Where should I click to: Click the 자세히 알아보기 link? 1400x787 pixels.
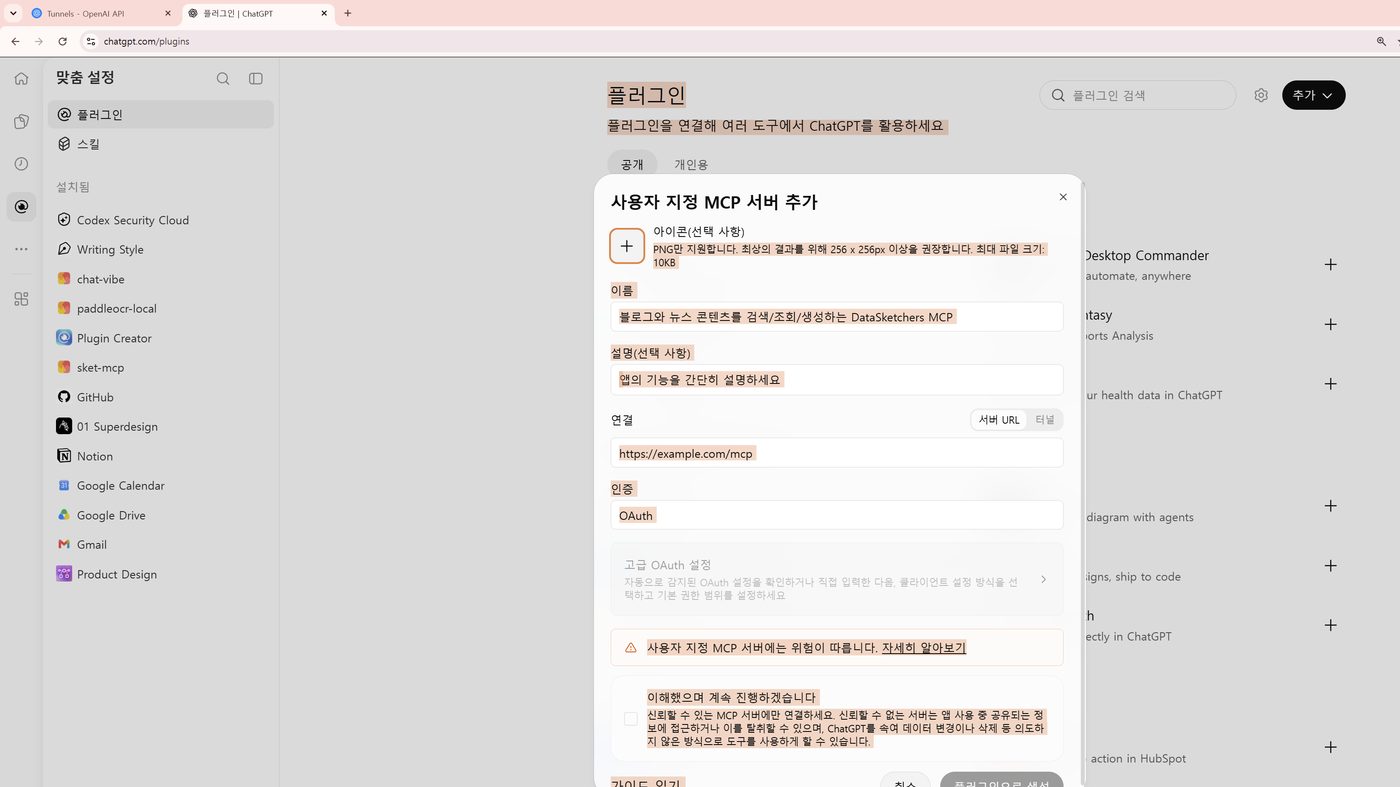pyautogui.click(x=923, y=647)
